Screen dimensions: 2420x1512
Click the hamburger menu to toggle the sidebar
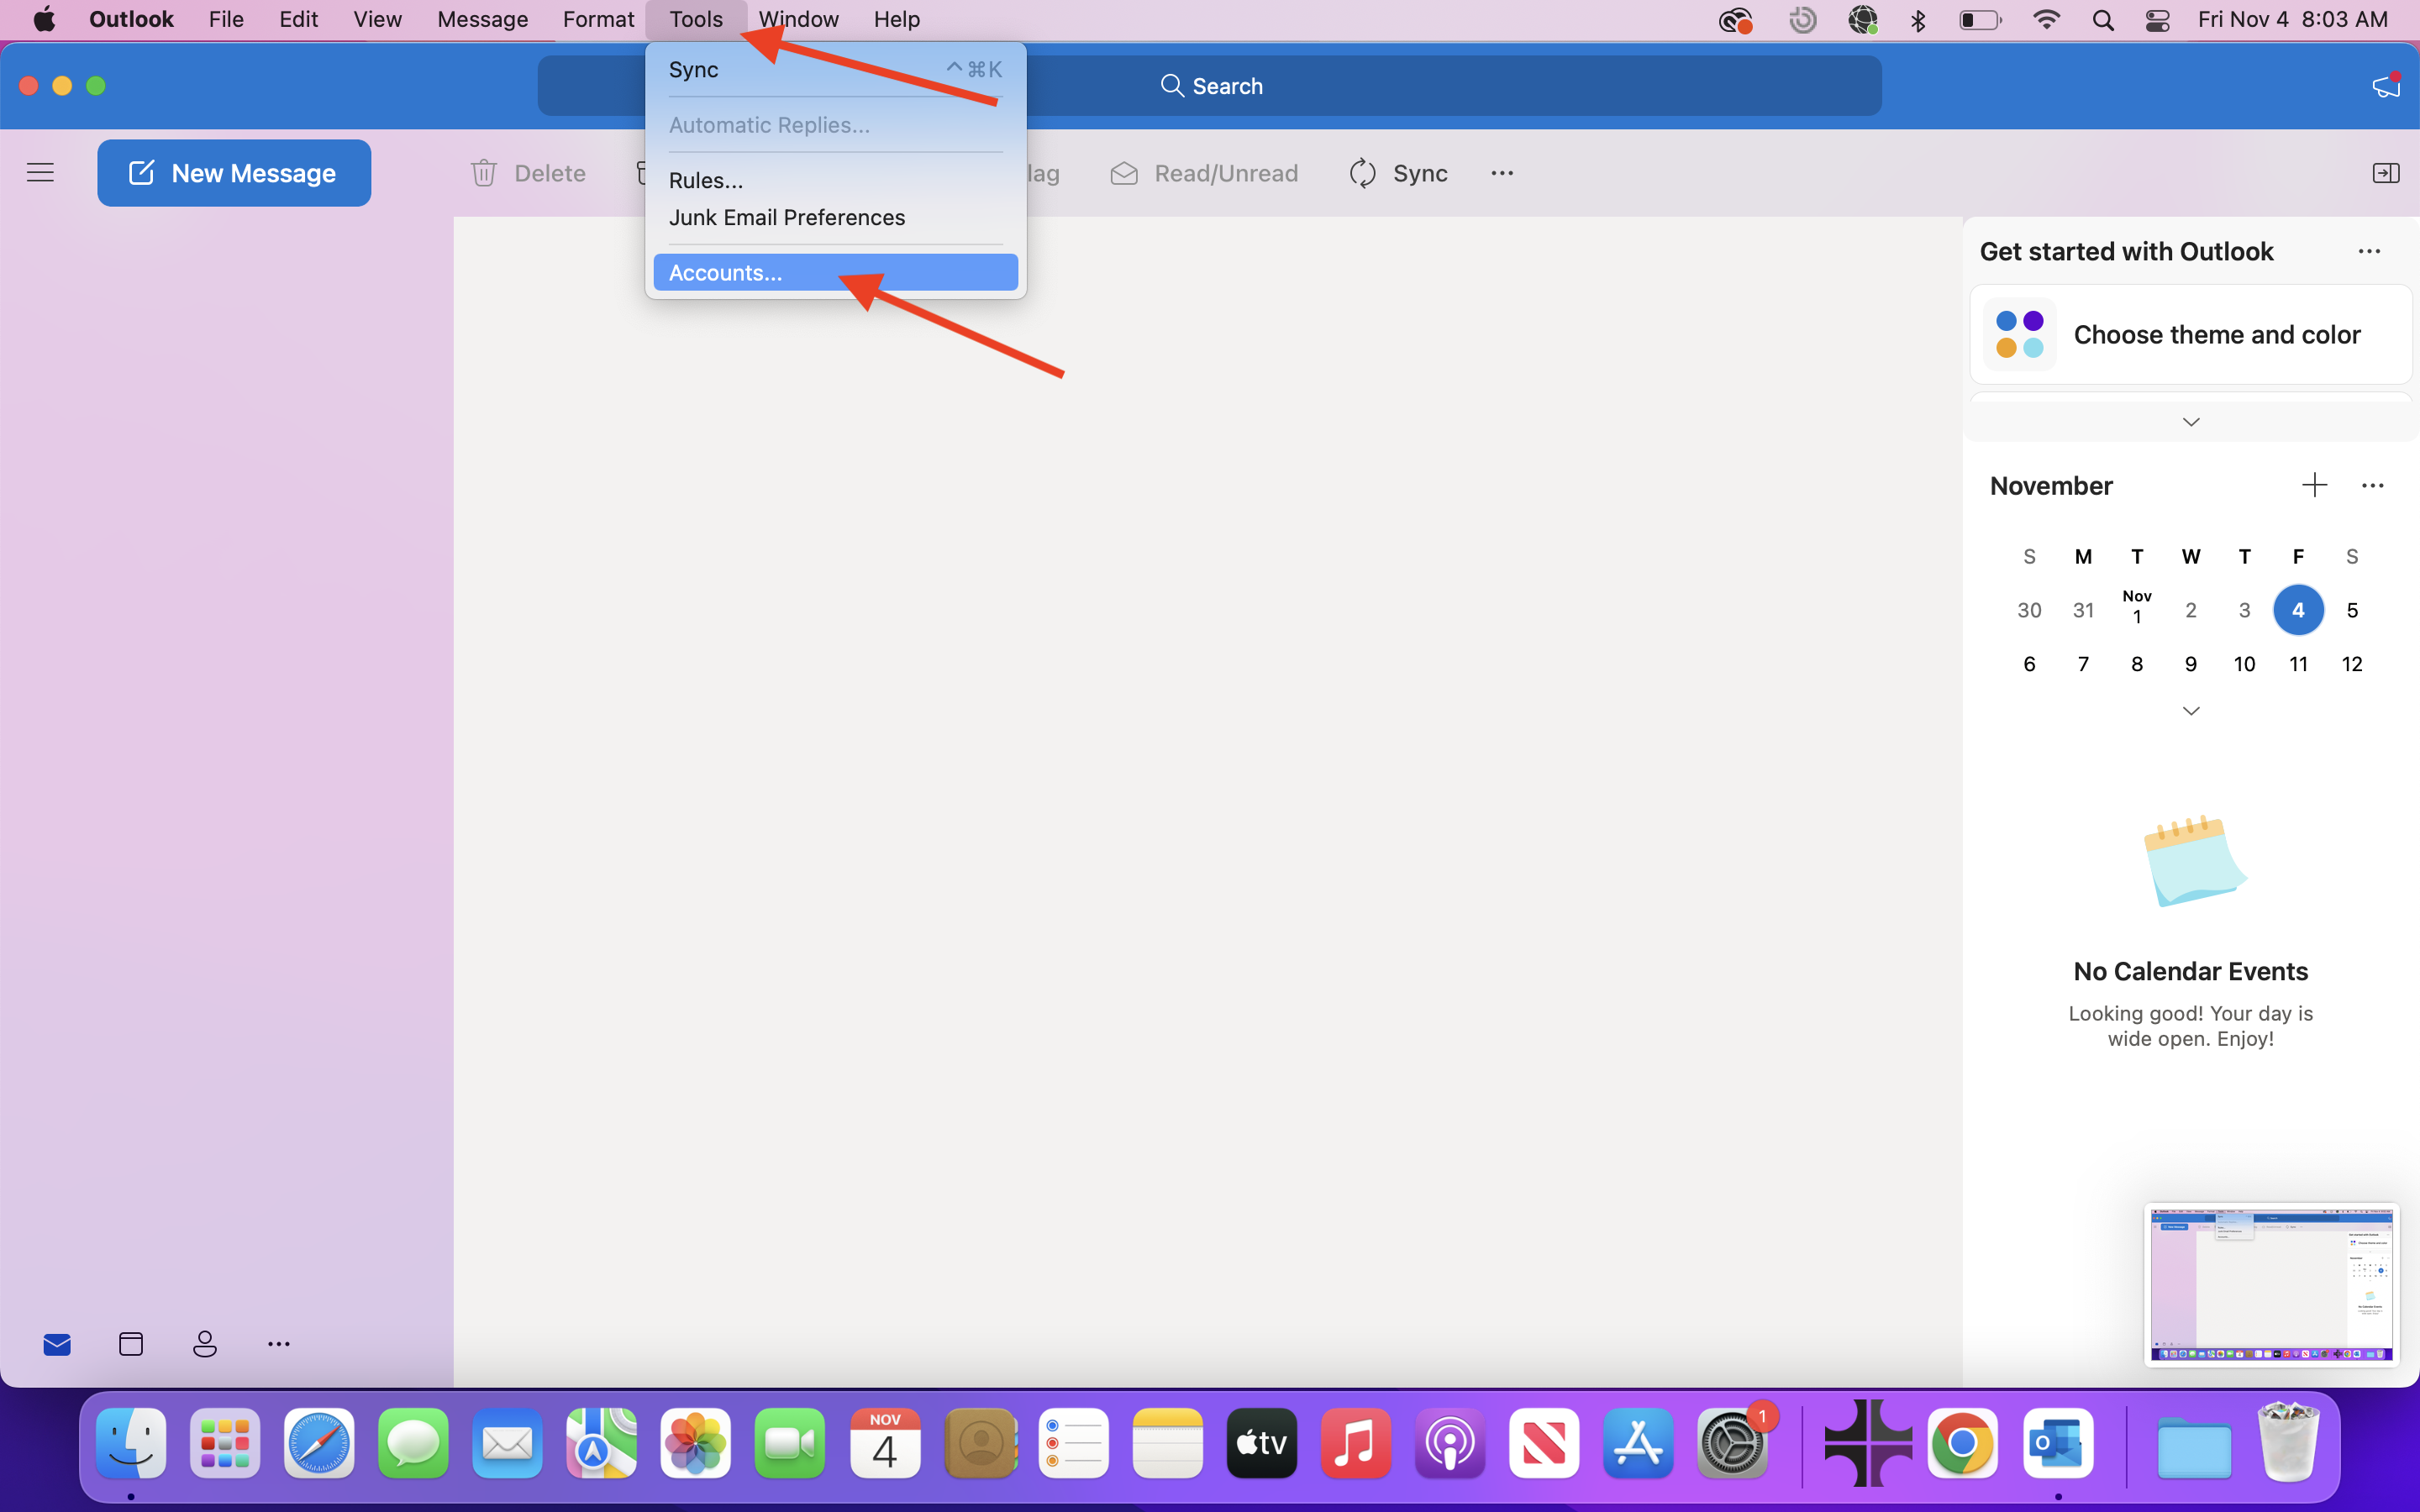tap(40, 173)
